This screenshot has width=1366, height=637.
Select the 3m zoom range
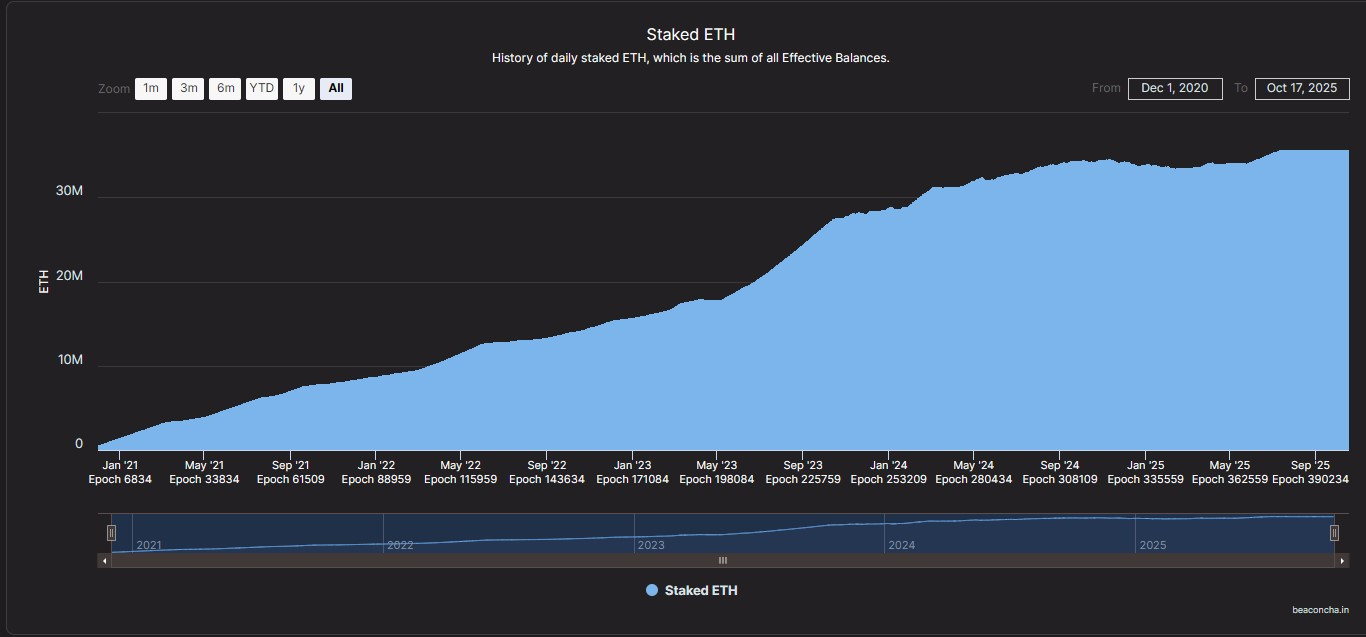(188, 88)
